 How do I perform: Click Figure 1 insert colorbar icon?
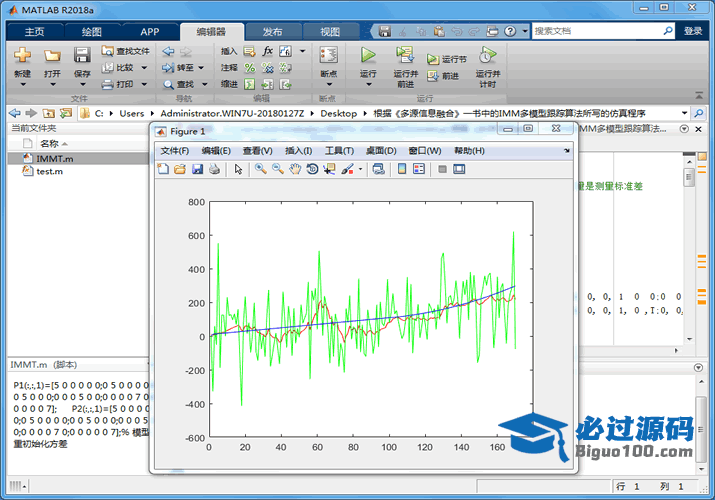click(x=402, y=169)
